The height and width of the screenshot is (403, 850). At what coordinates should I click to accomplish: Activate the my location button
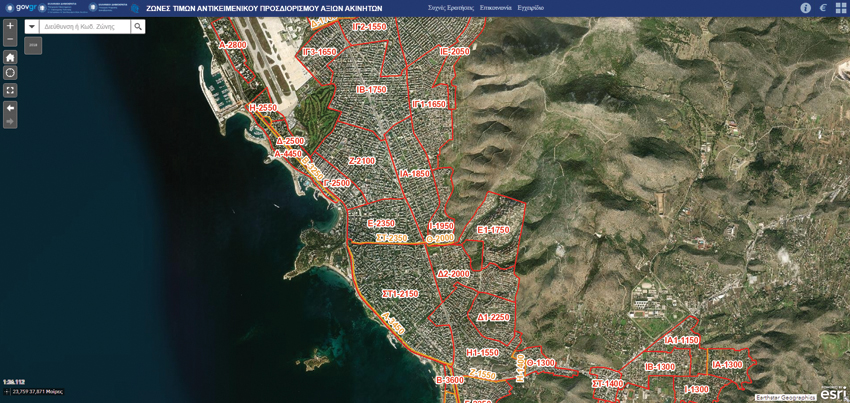[x=10, y=73]
